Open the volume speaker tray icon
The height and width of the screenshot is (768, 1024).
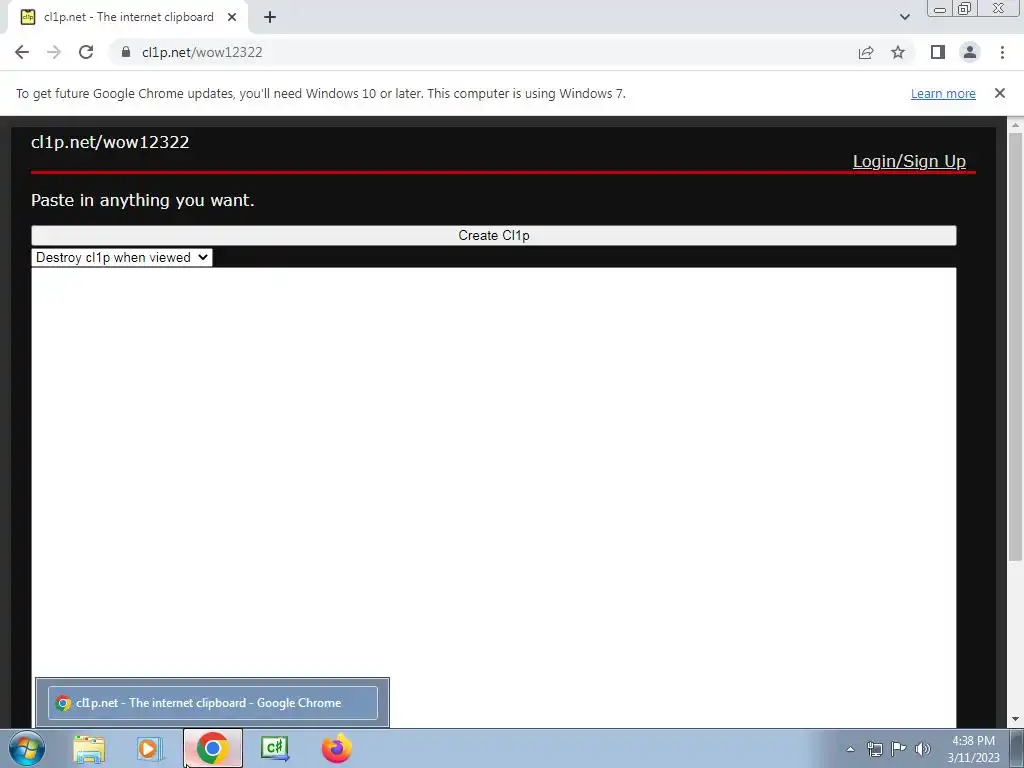[923, 749]
